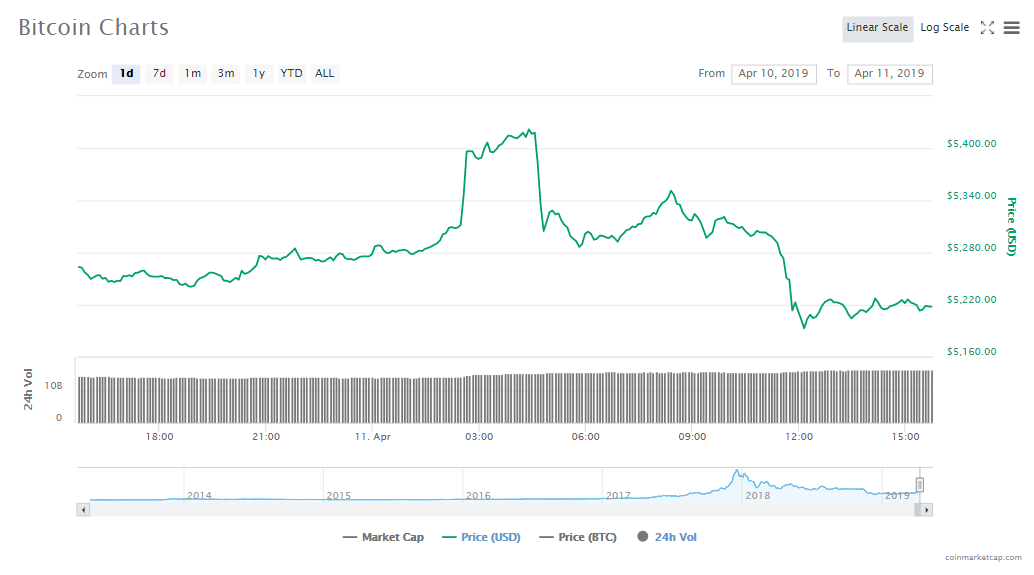Select the 7d zoom range
1034x575 pixels.
click(x=159, y=74)
